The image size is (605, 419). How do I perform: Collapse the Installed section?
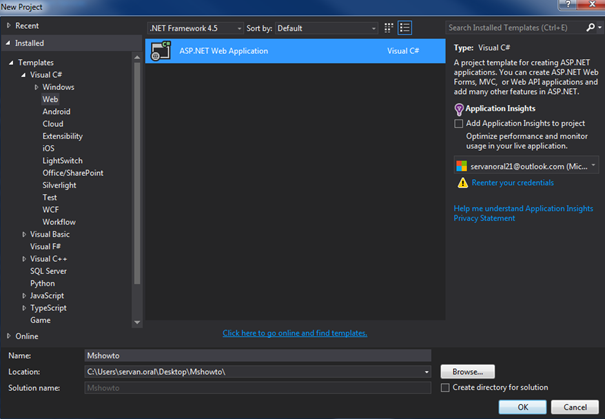click(x=8, y=43)
